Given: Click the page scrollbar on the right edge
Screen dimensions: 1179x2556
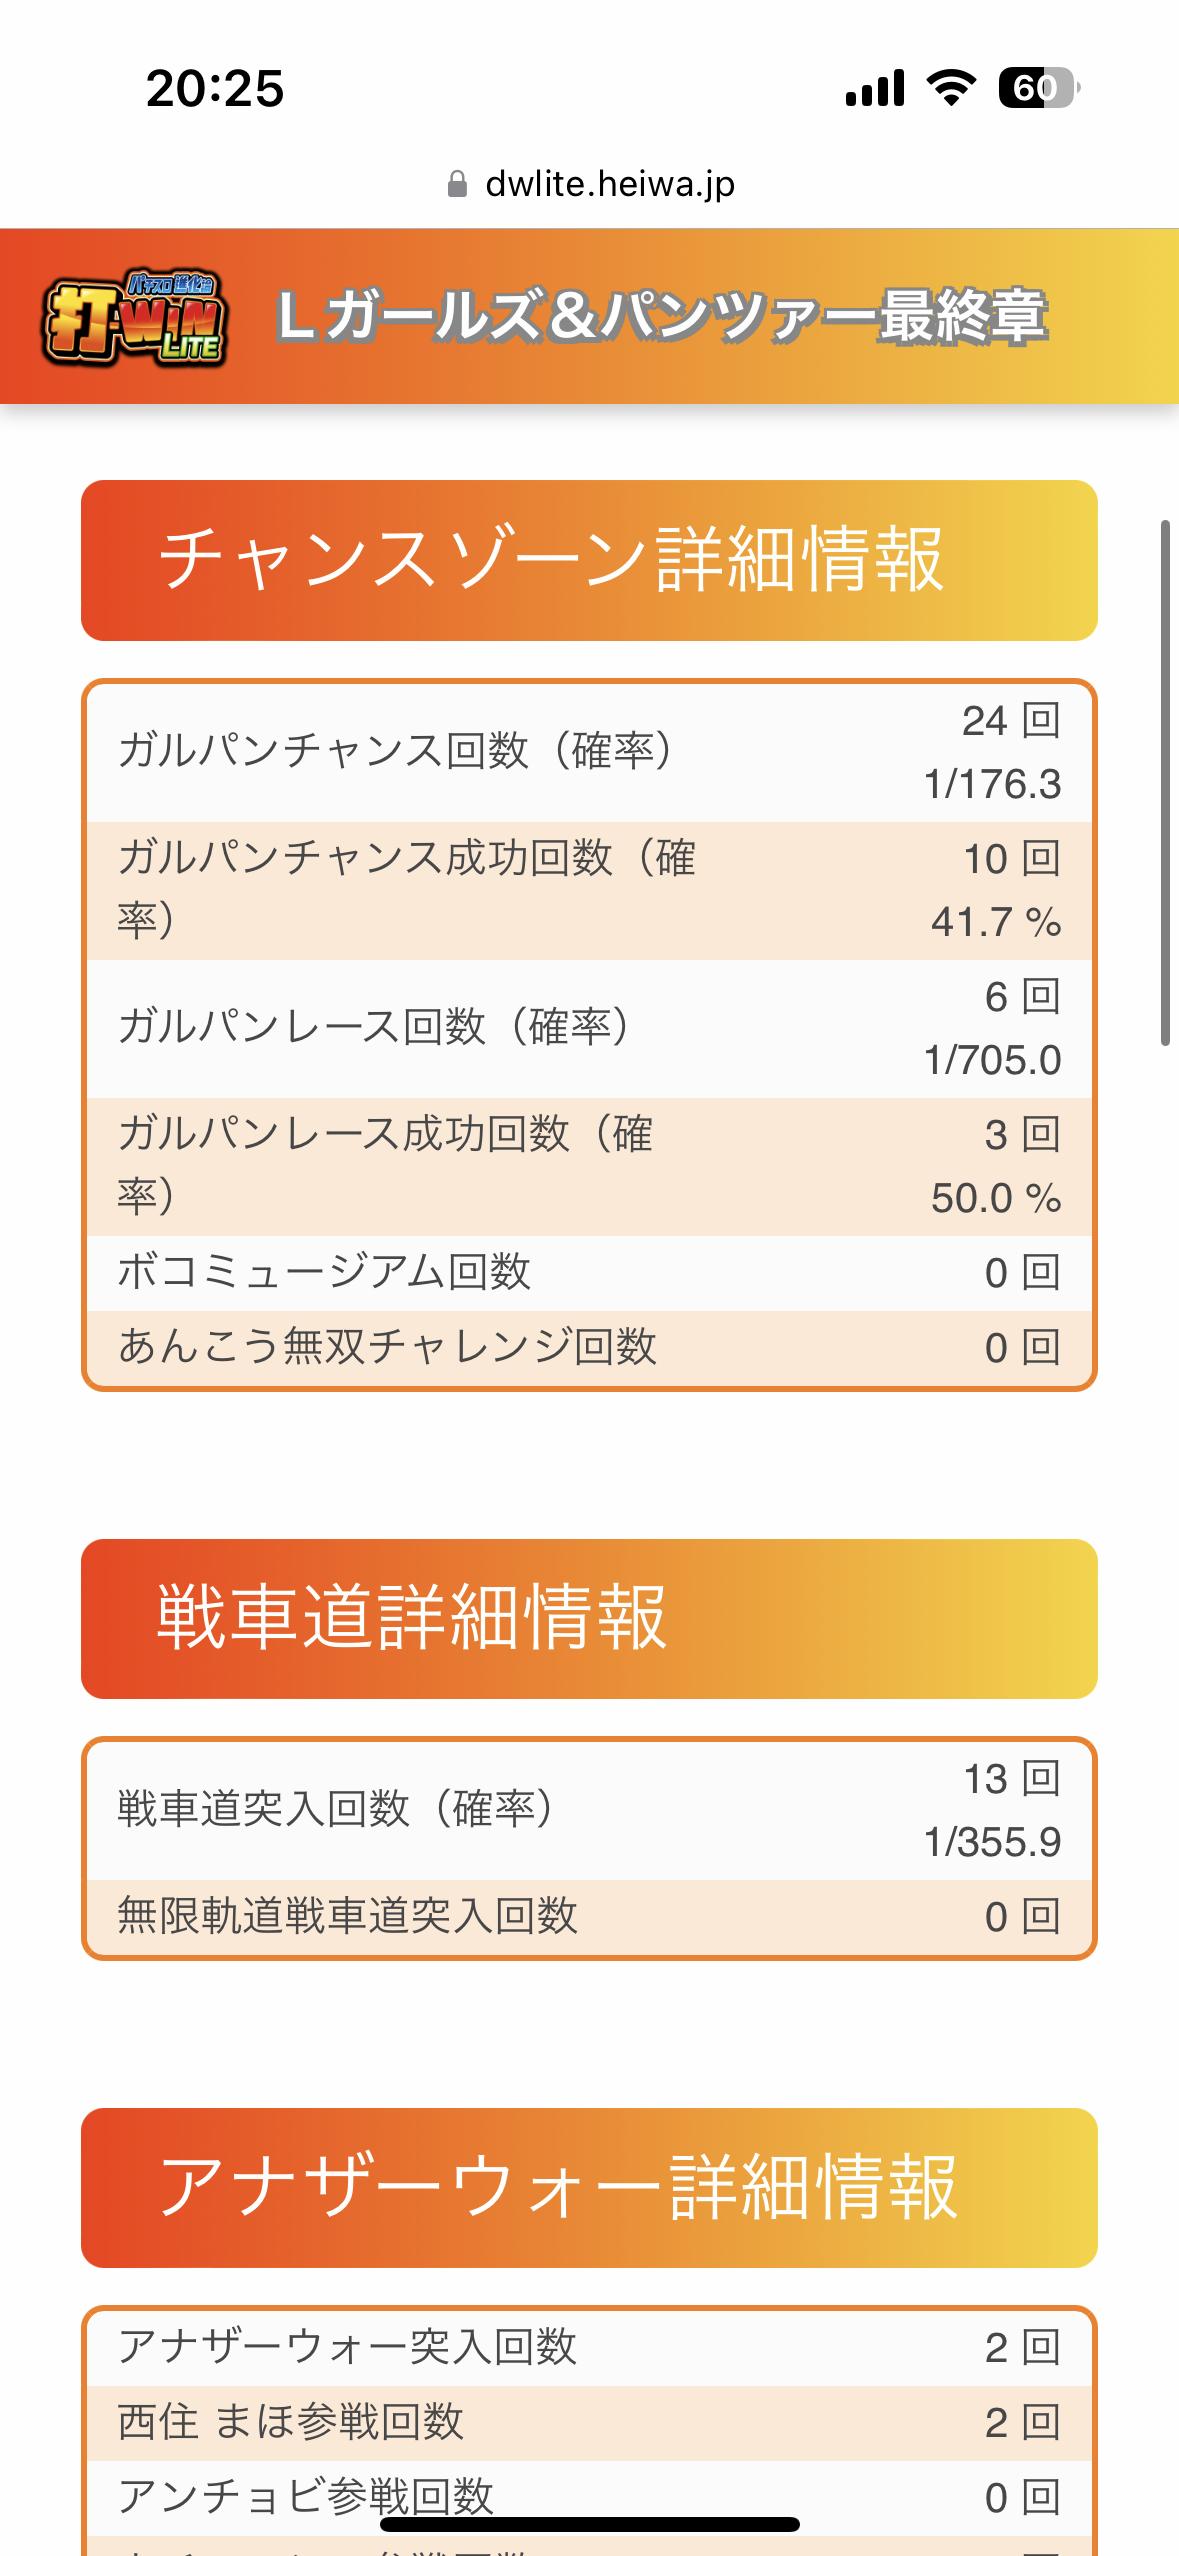Looking at the screenshot, I should pyautogui.click(x=1165, y=783).
